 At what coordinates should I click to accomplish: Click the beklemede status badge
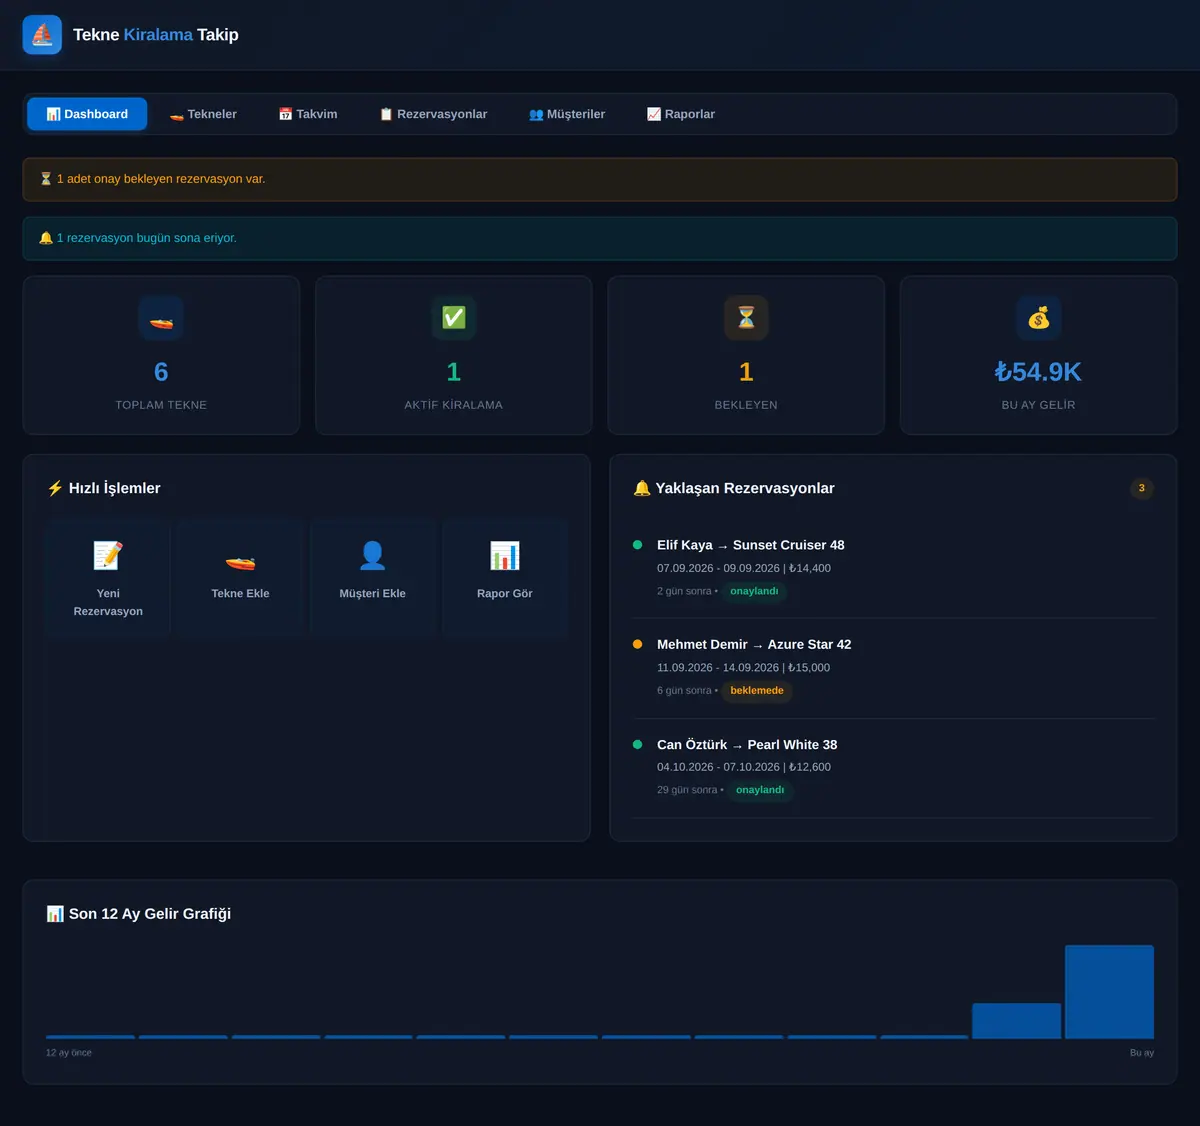(x=757, y=691)
